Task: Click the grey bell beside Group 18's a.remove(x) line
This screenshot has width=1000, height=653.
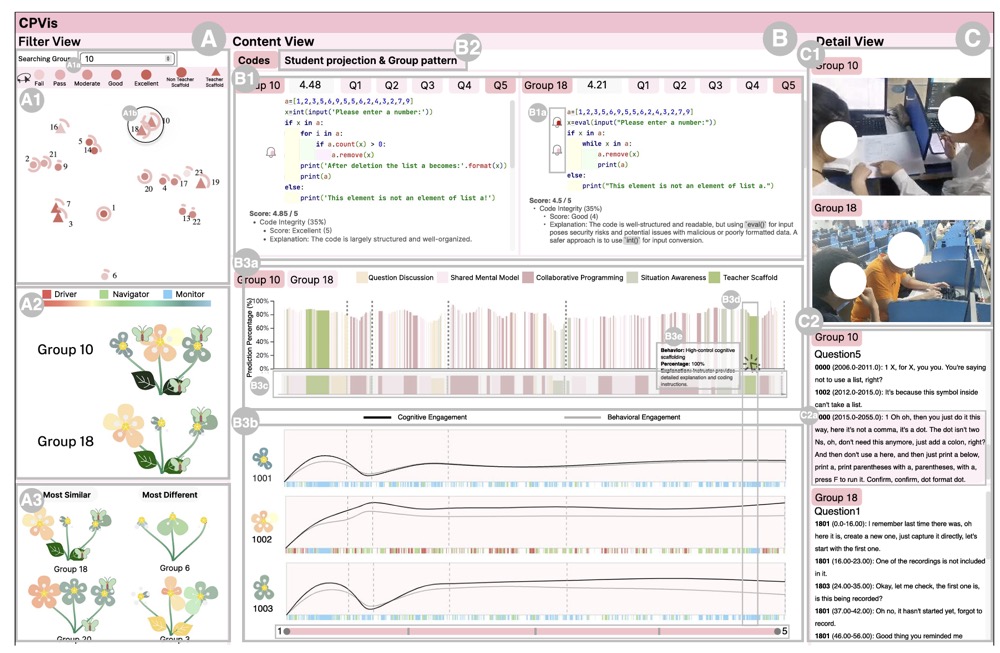Action: 557,150
